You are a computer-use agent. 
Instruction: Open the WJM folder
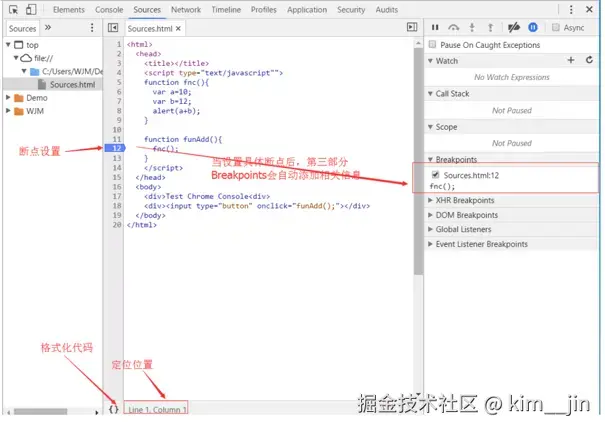[x=35, y=111]
